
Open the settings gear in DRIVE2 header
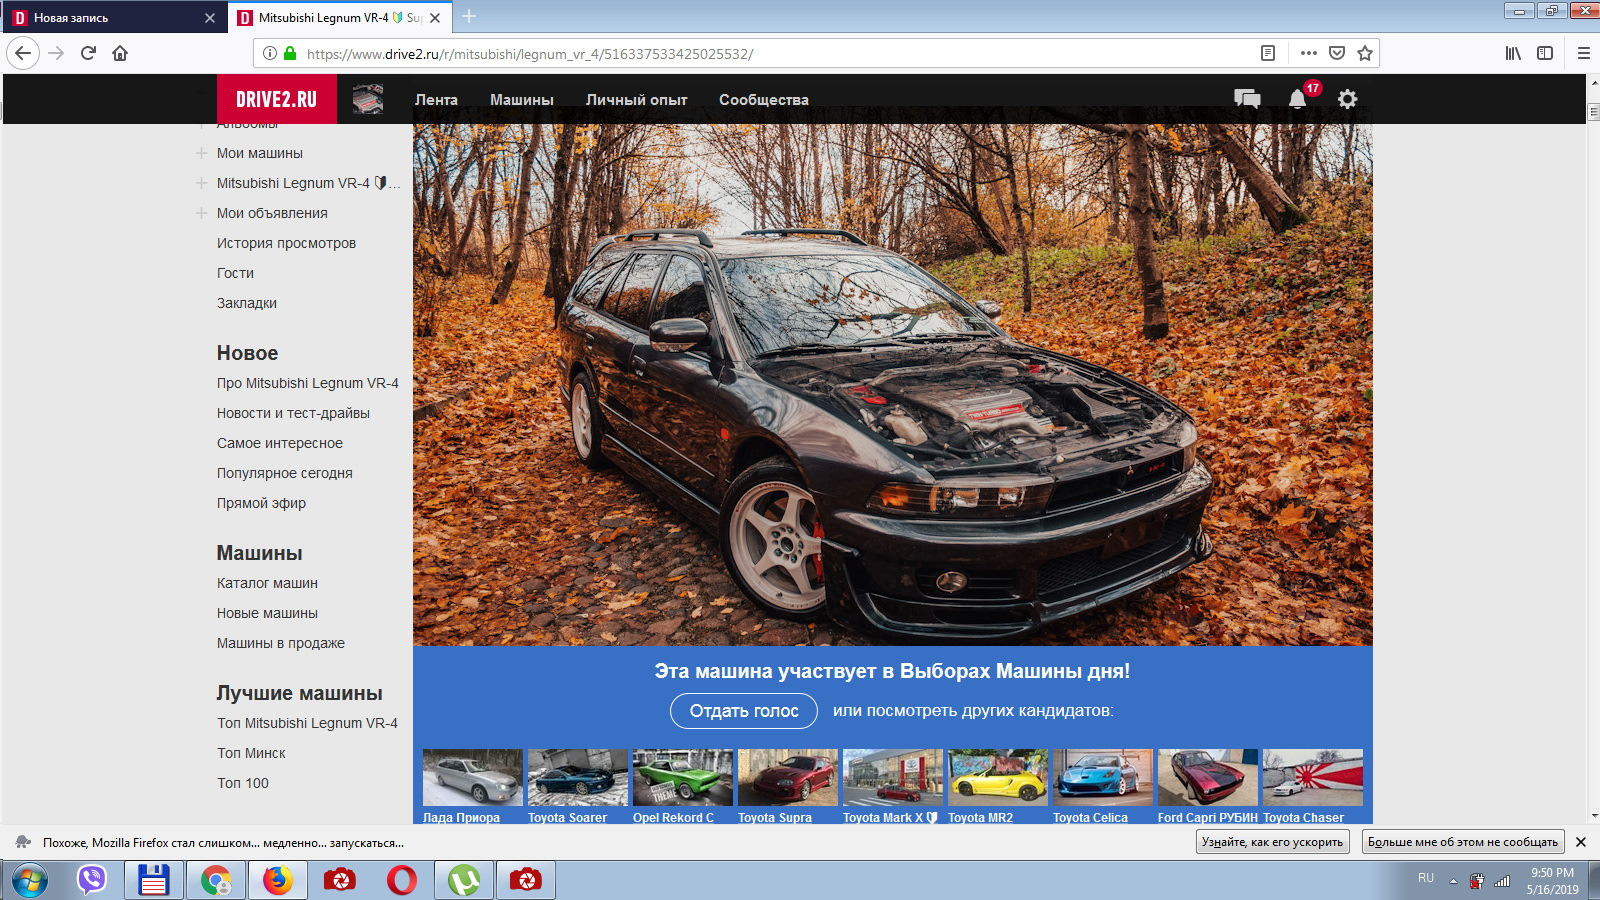tap(1347, 98)
